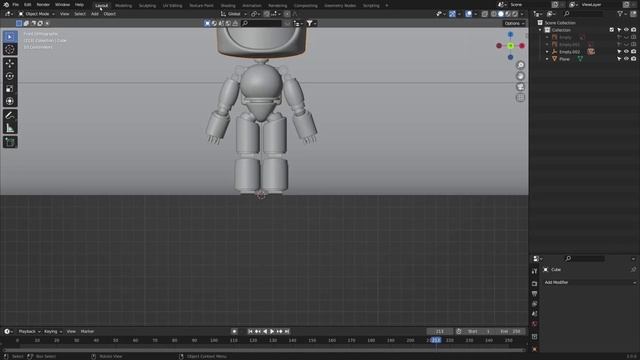This screenshot has height=360, width=640.
Task: Open the Window menu
Action: (62, 4)
